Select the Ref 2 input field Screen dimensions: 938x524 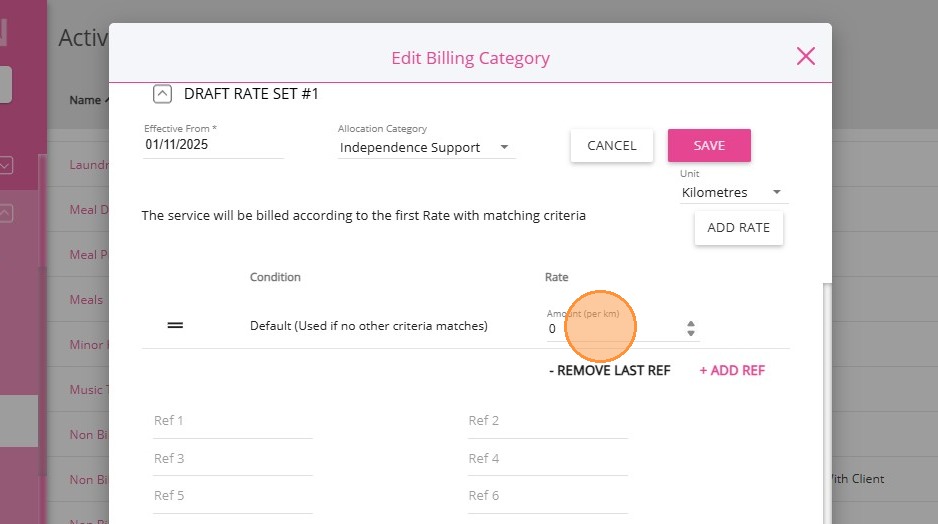coord(547,421)
